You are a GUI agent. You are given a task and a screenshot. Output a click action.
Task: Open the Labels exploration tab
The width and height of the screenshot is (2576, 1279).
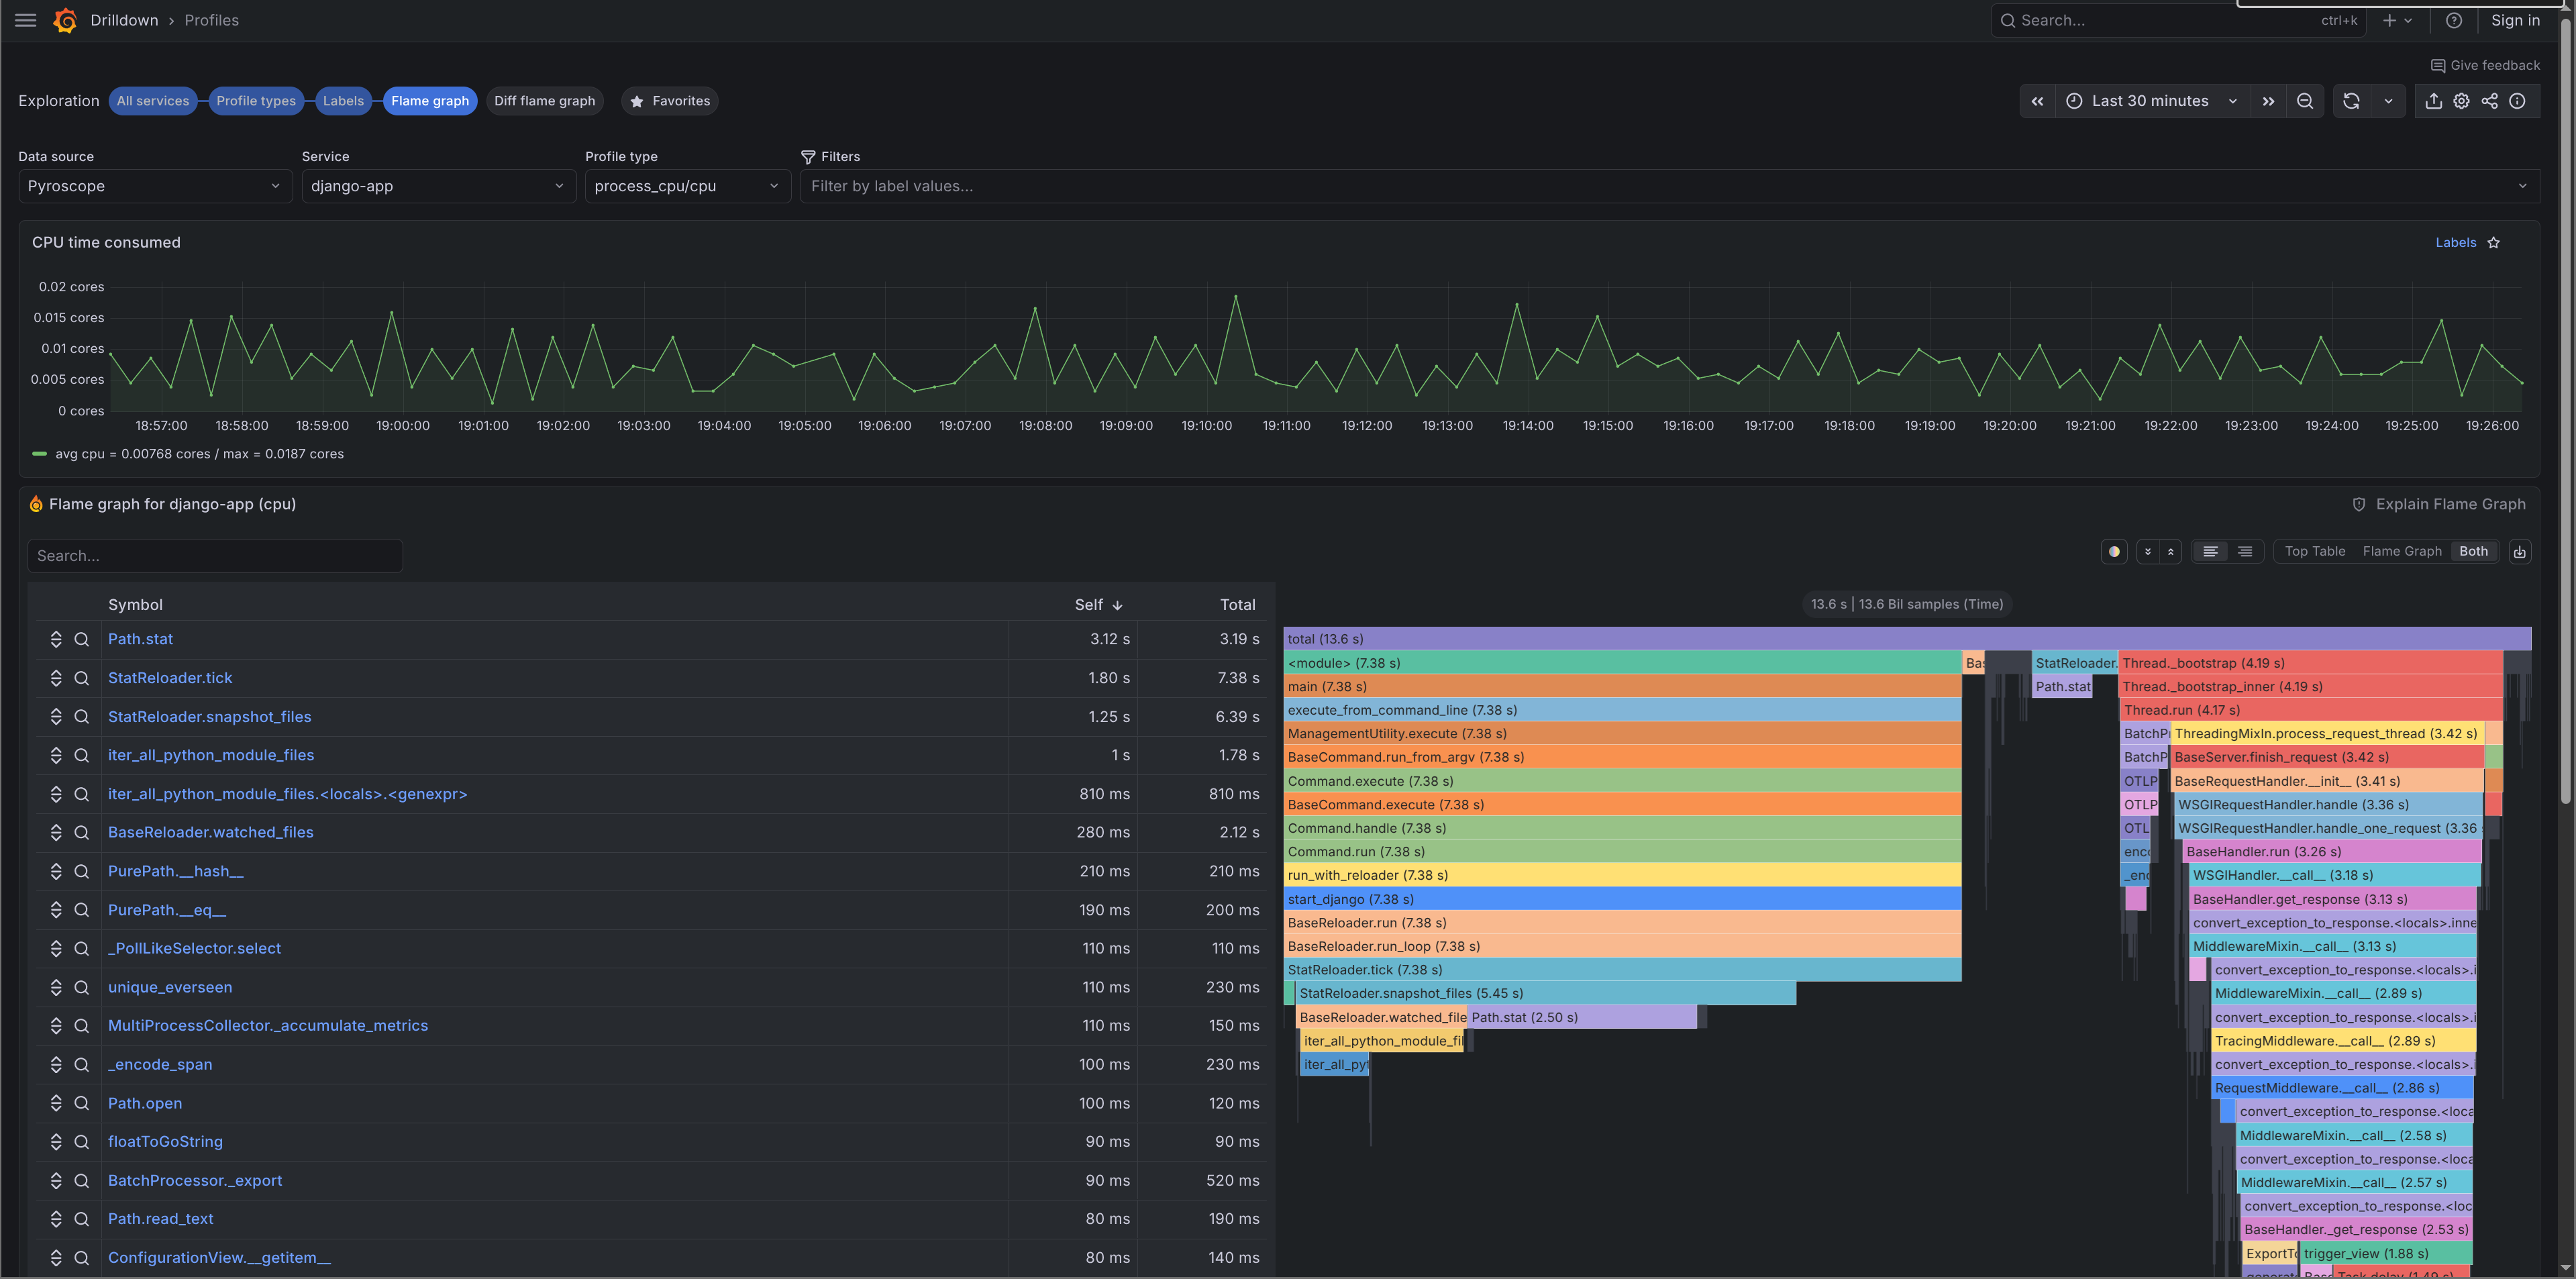(343, 100)
